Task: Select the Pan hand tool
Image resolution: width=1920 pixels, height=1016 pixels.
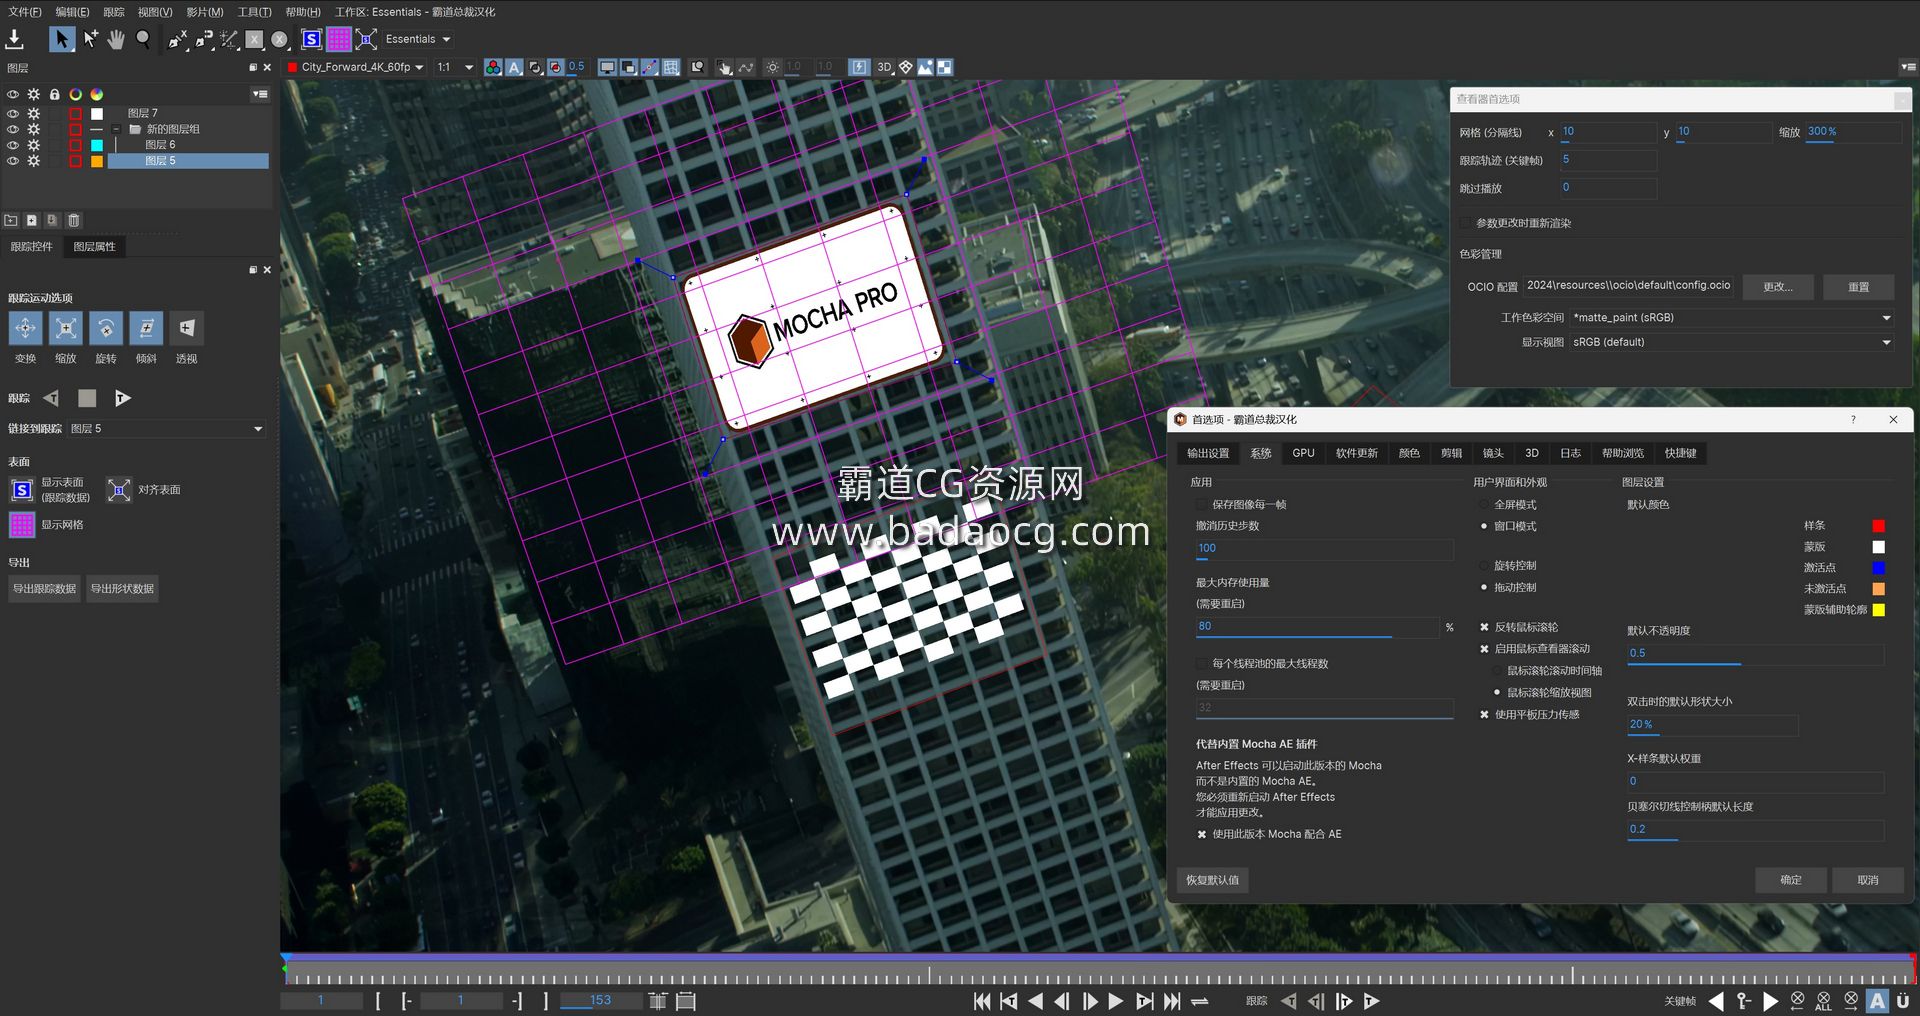Action: pyautogui.click(x=116, y=39)
